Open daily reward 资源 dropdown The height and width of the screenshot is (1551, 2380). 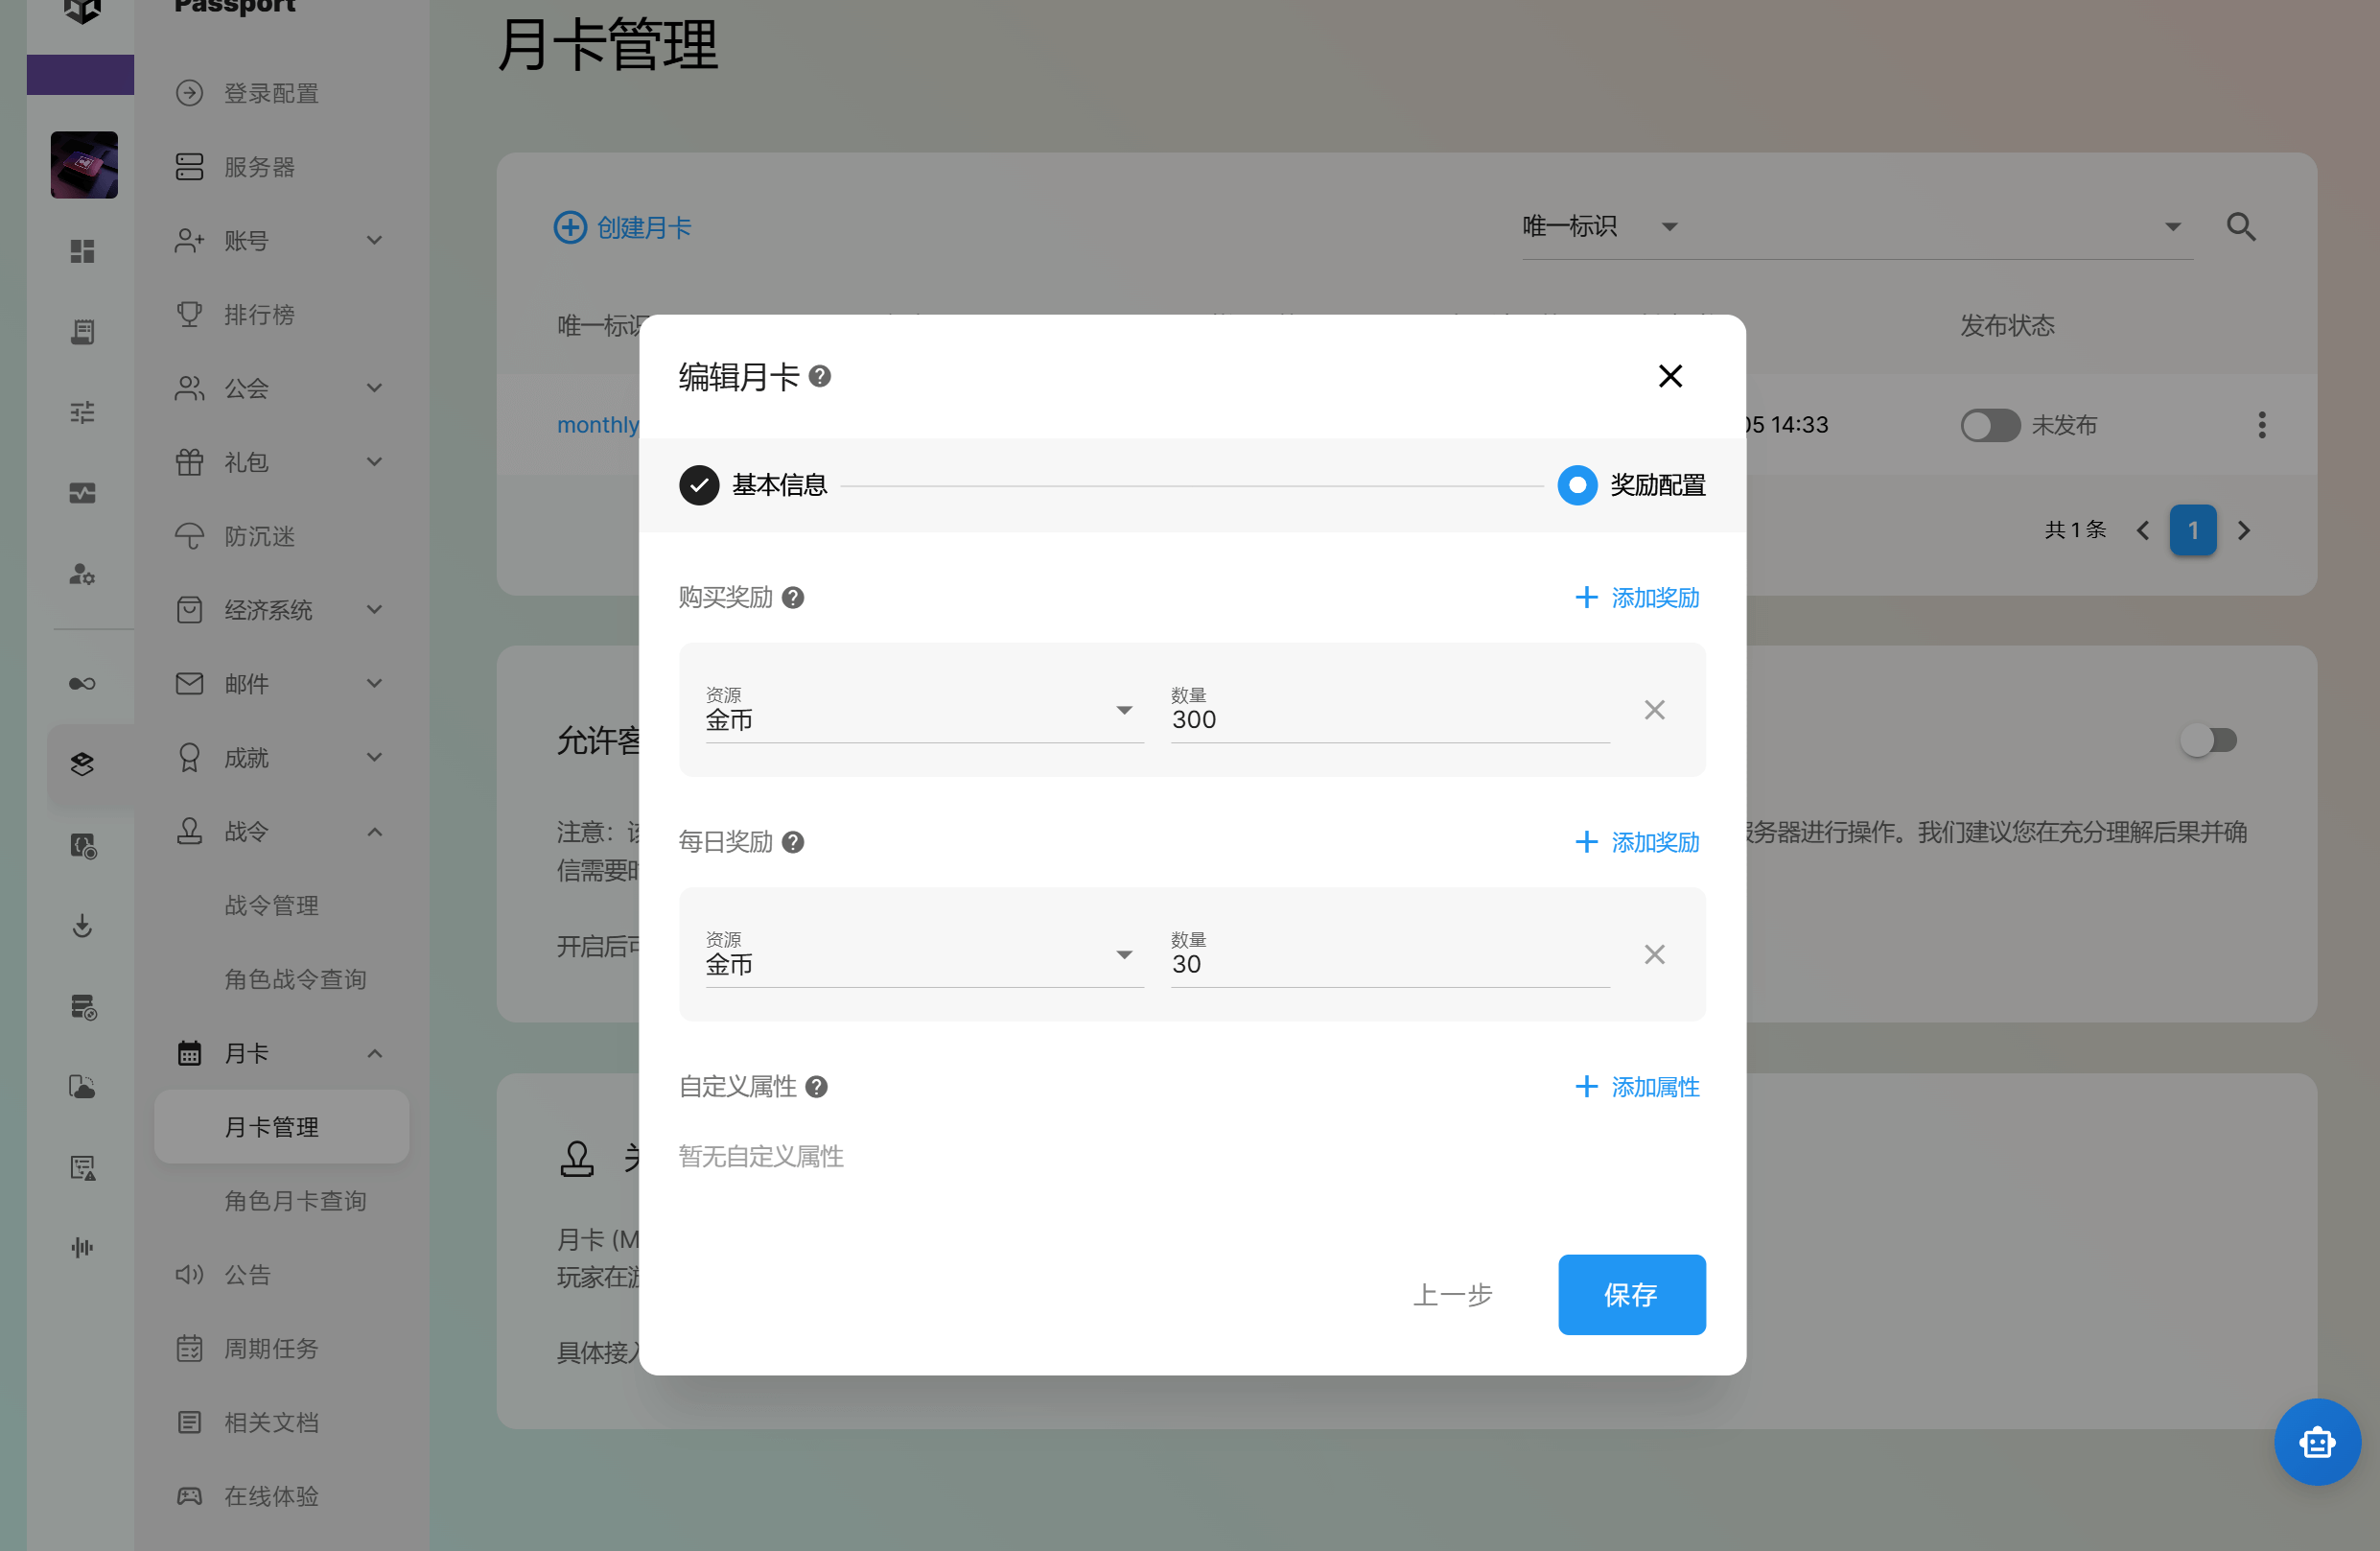[x=923, y=963]
